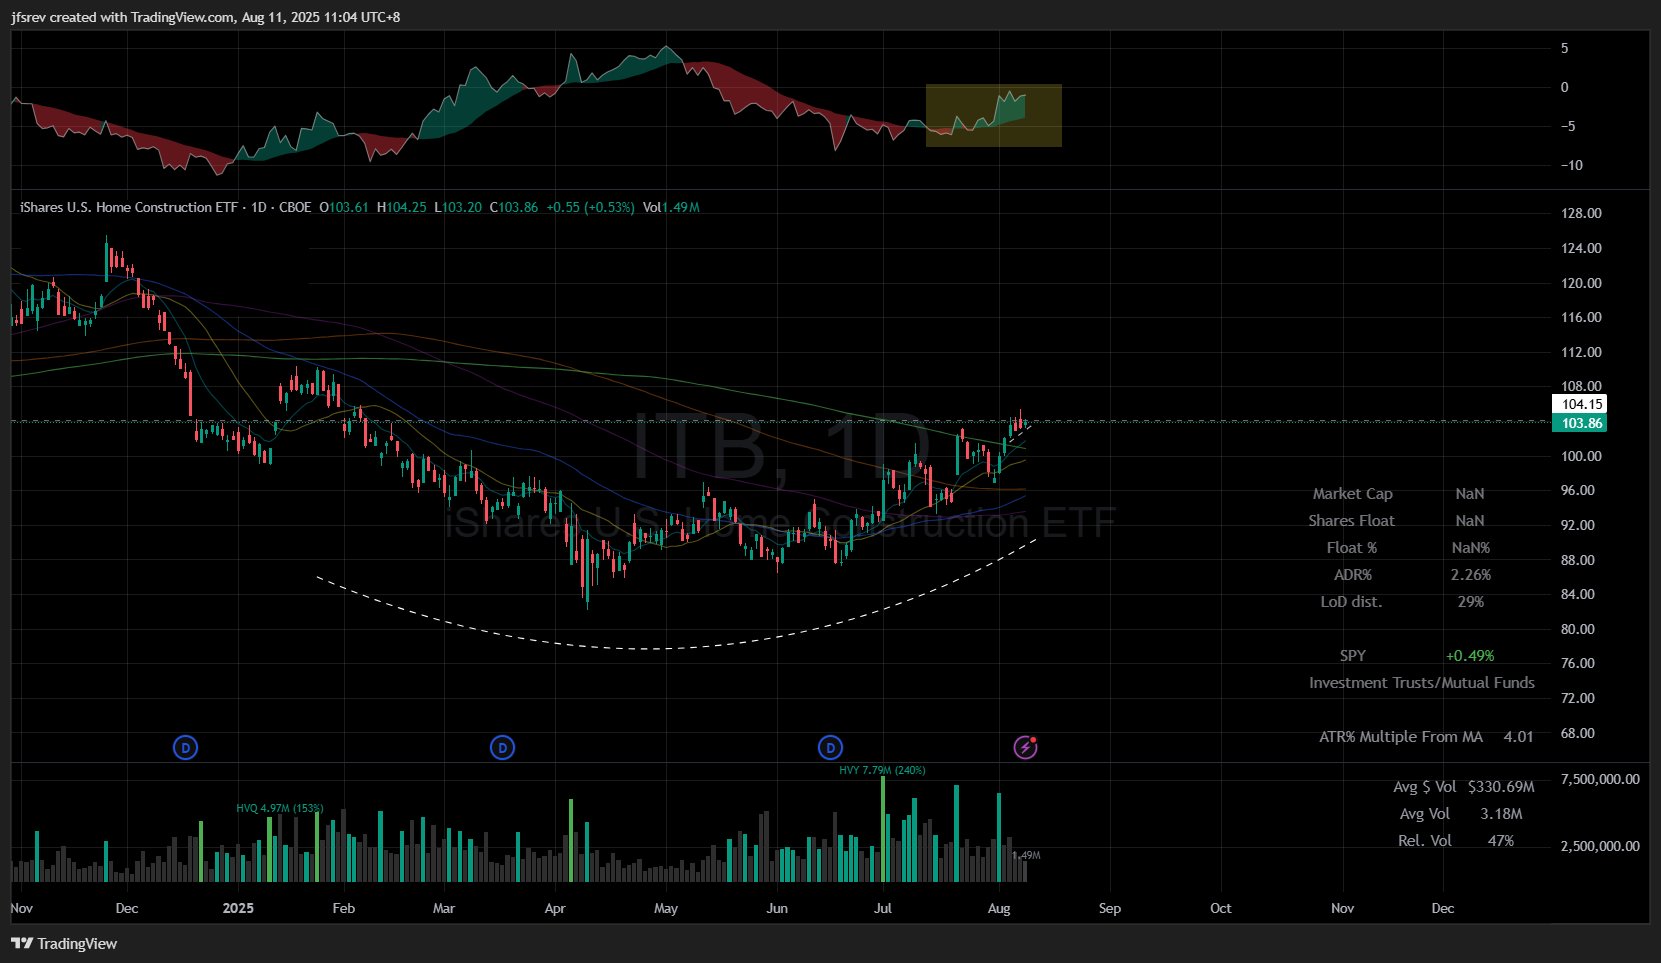This screenshot has height=963, width=1661.
Task: Open the dividend marker near late December
Action: [x=185, y=747]
